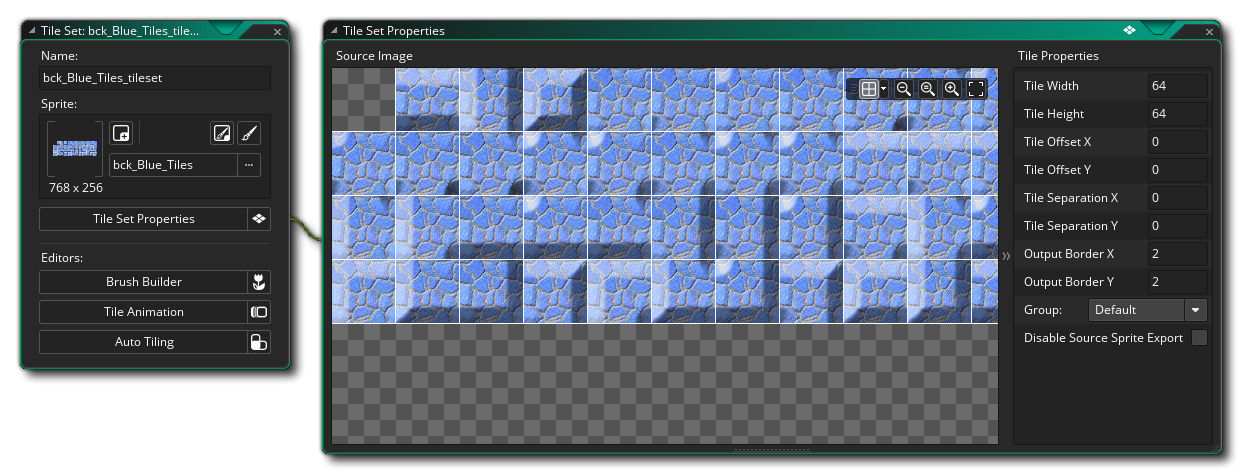1242x474 pixels.
Task: Enable Disable Source Sprite Export checkbox
Action: [1199, 338]
